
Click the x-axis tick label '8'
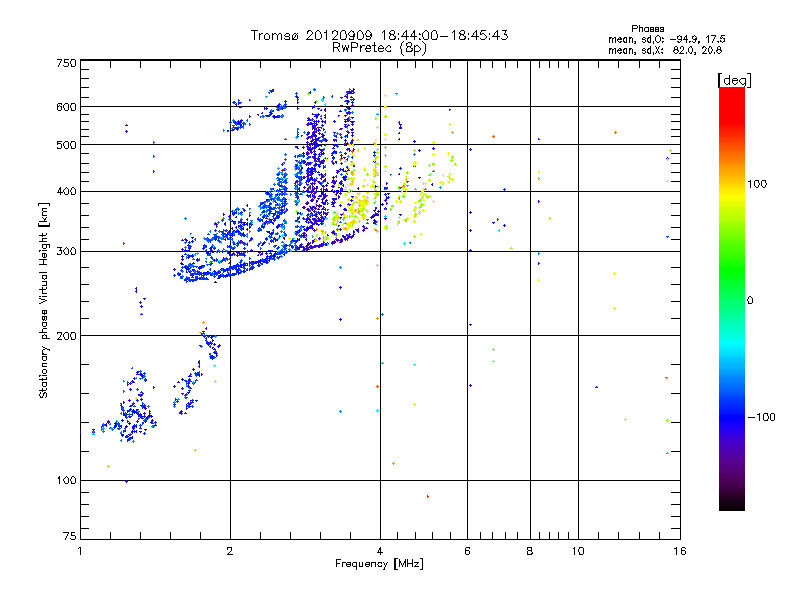[x=530, y=551]
